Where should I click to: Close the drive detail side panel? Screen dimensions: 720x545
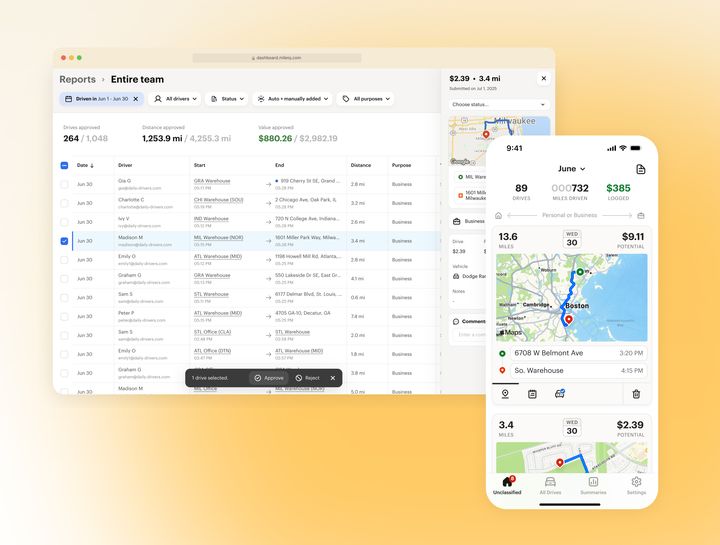(x=544, y=78)
